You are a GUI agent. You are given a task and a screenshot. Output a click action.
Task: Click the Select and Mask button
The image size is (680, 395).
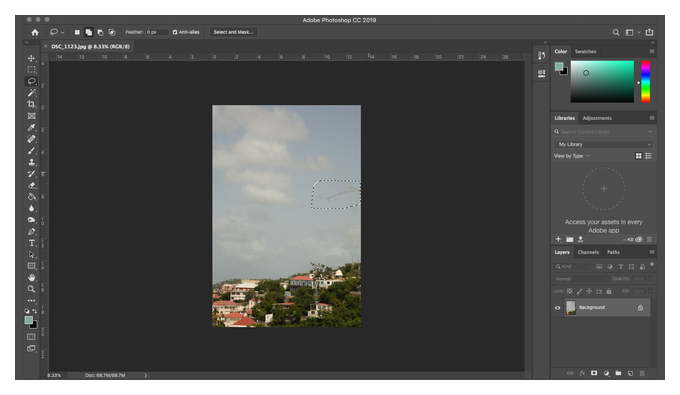pos(233,32)
